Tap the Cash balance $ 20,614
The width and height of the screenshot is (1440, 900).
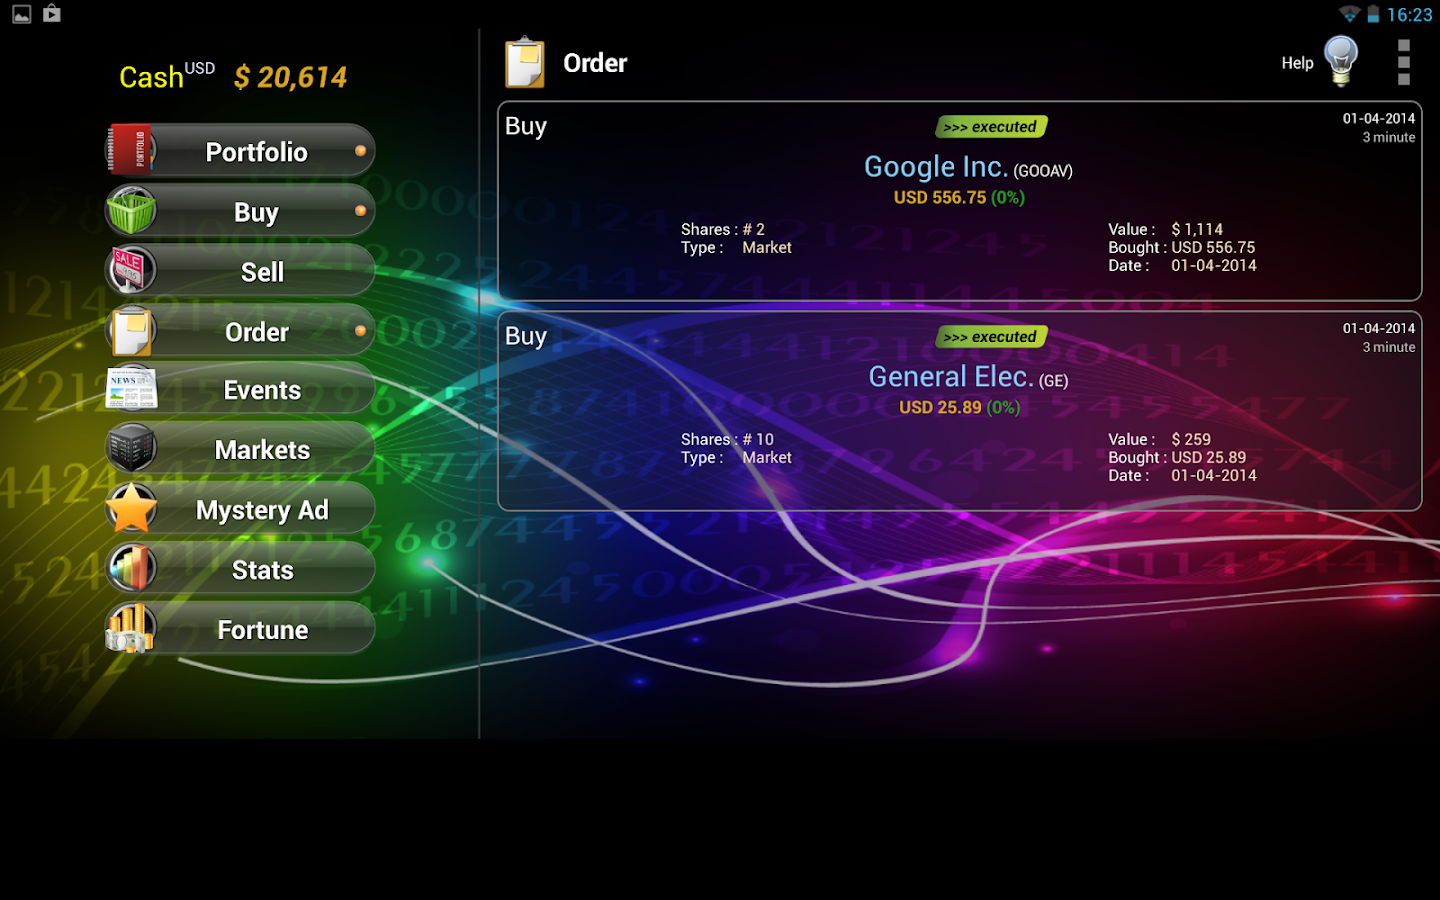pyautogui.click(x=290, y=77)
